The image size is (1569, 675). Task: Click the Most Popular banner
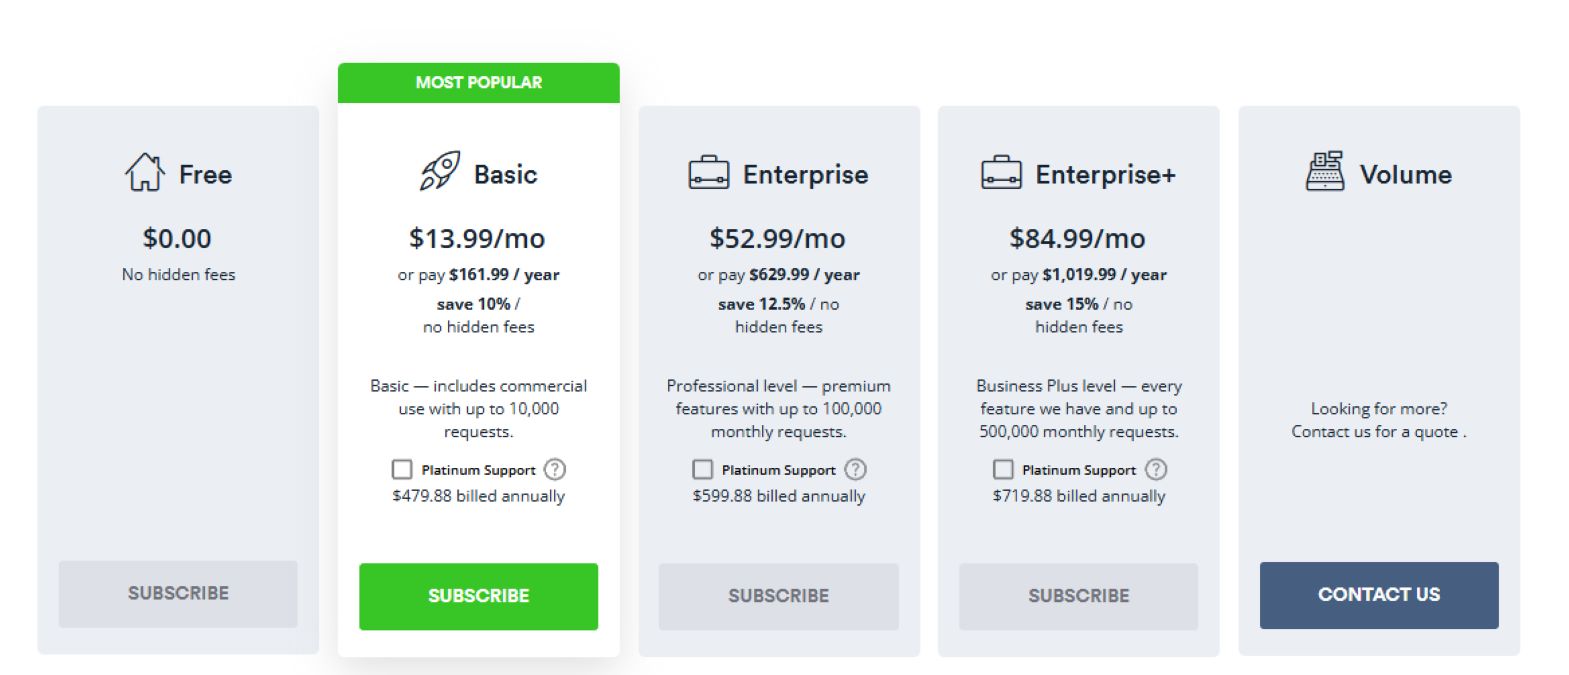point(479,83)
